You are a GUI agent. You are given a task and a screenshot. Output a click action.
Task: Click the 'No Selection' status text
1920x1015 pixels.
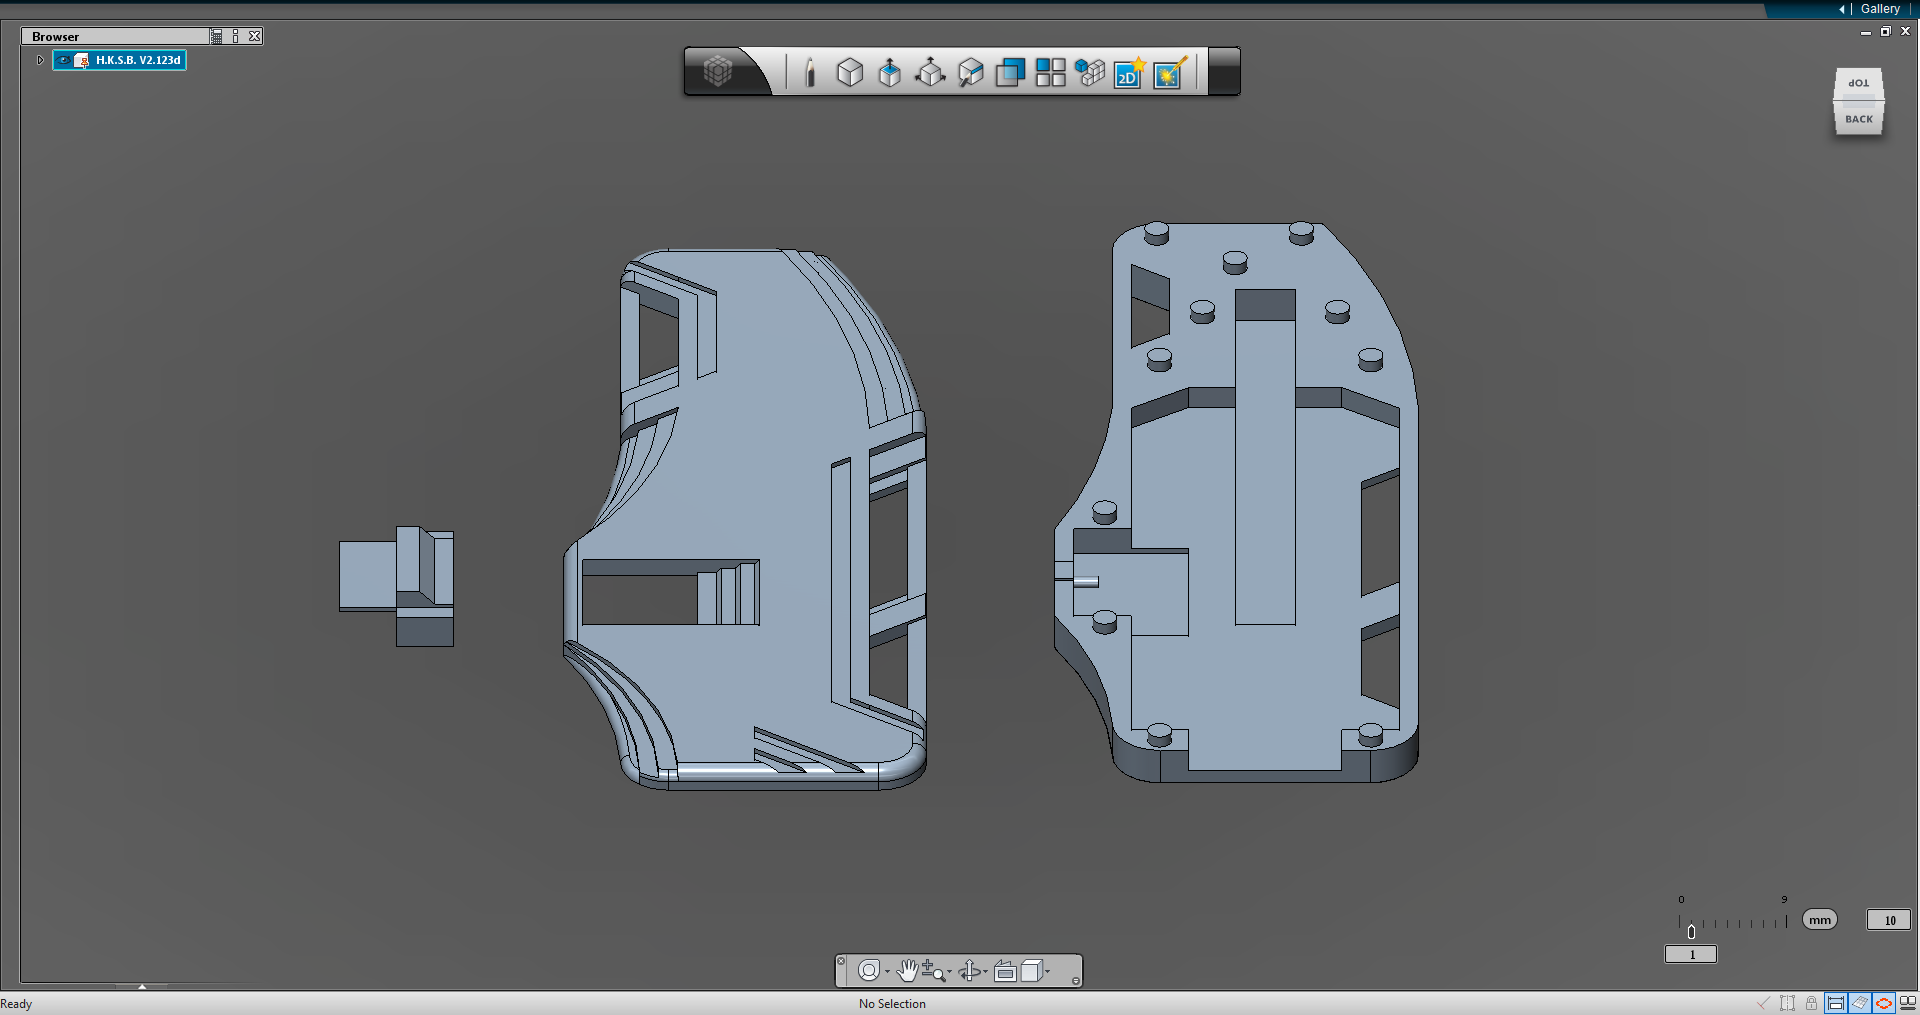coord(892,1004)
